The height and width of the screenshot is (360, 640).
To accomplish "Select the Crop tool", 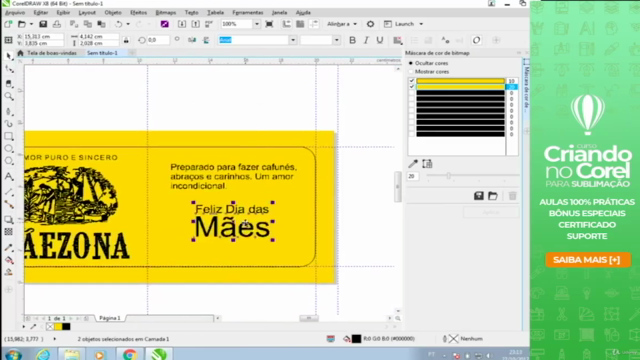I will [9, 83].
